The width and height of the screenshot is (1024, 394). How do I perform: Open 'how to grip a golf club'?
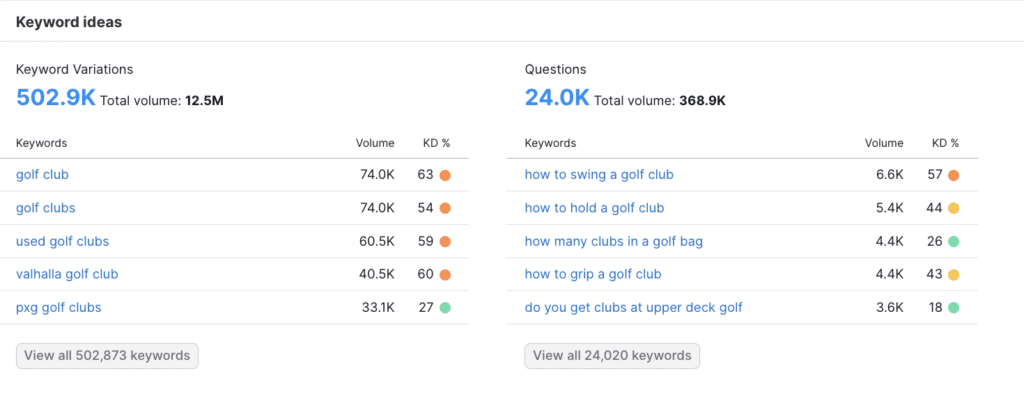pyautogui.click(x=593, y=274)
